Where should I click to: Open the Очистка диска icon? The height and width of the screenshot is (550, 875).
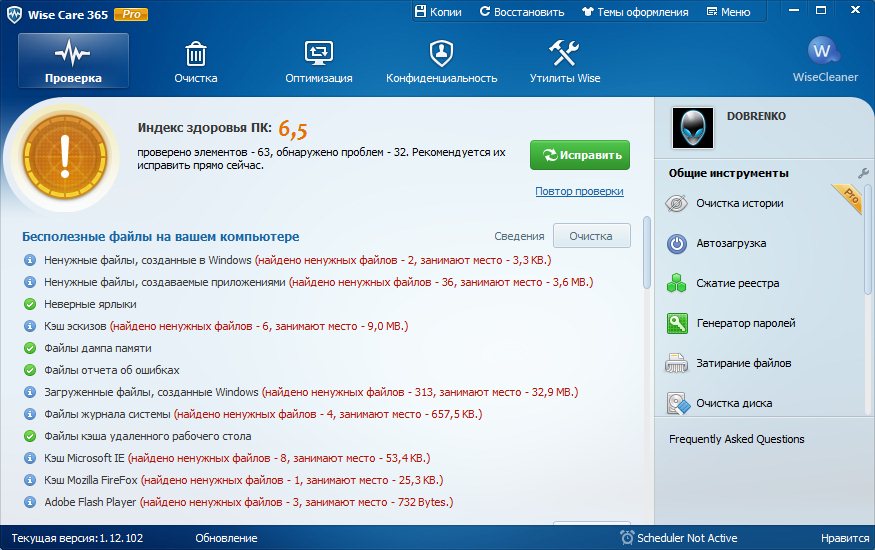pos(677,403)
